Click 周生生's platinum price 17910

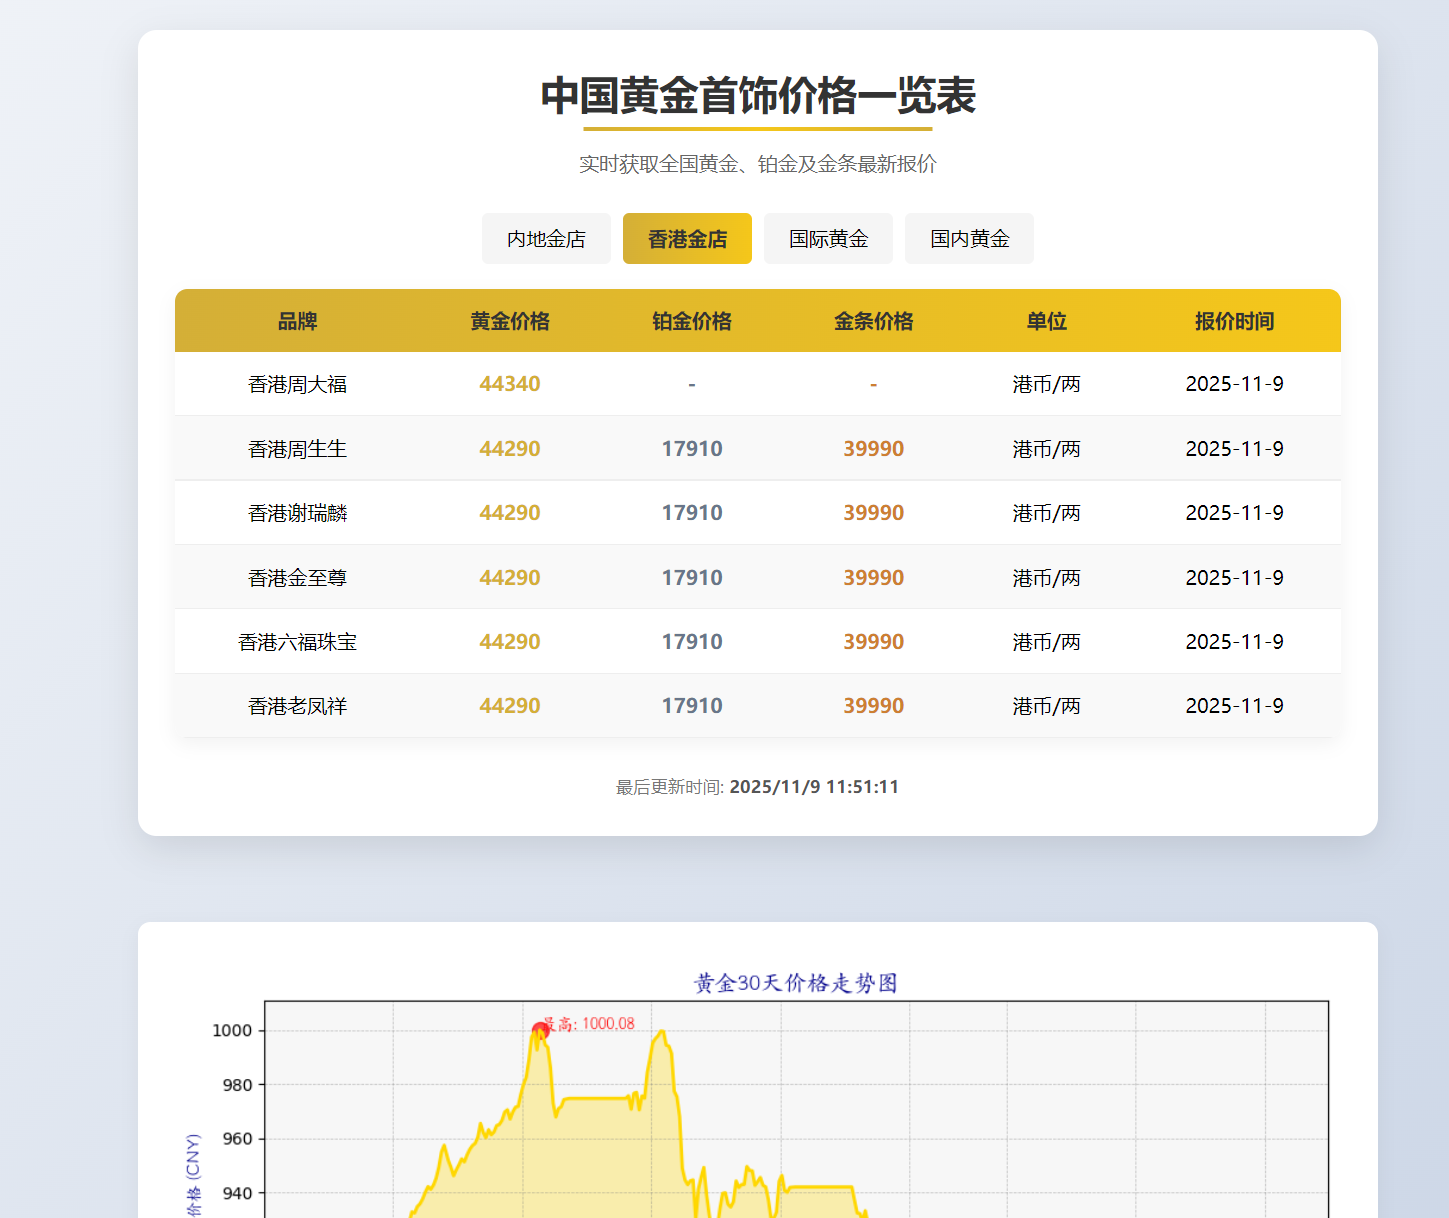[692, 448]
